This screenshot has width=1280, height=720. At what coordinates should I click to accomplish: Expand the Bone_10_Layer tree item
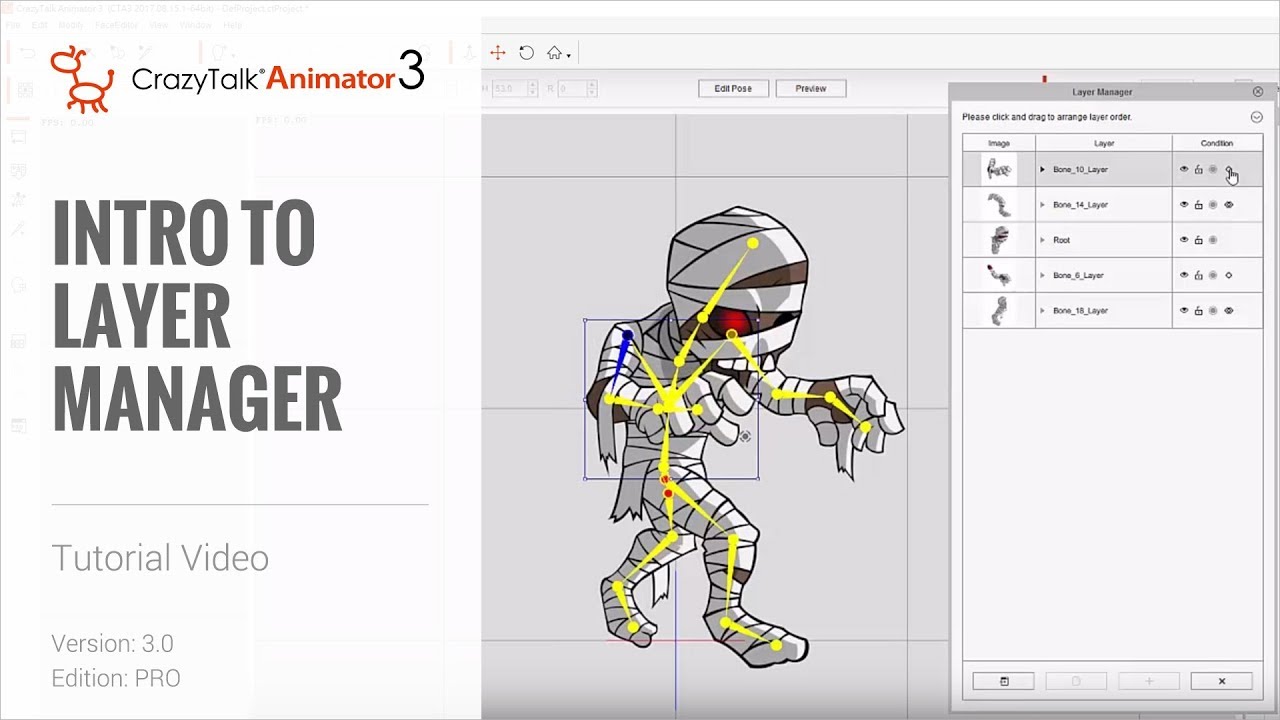(1041, 170)
